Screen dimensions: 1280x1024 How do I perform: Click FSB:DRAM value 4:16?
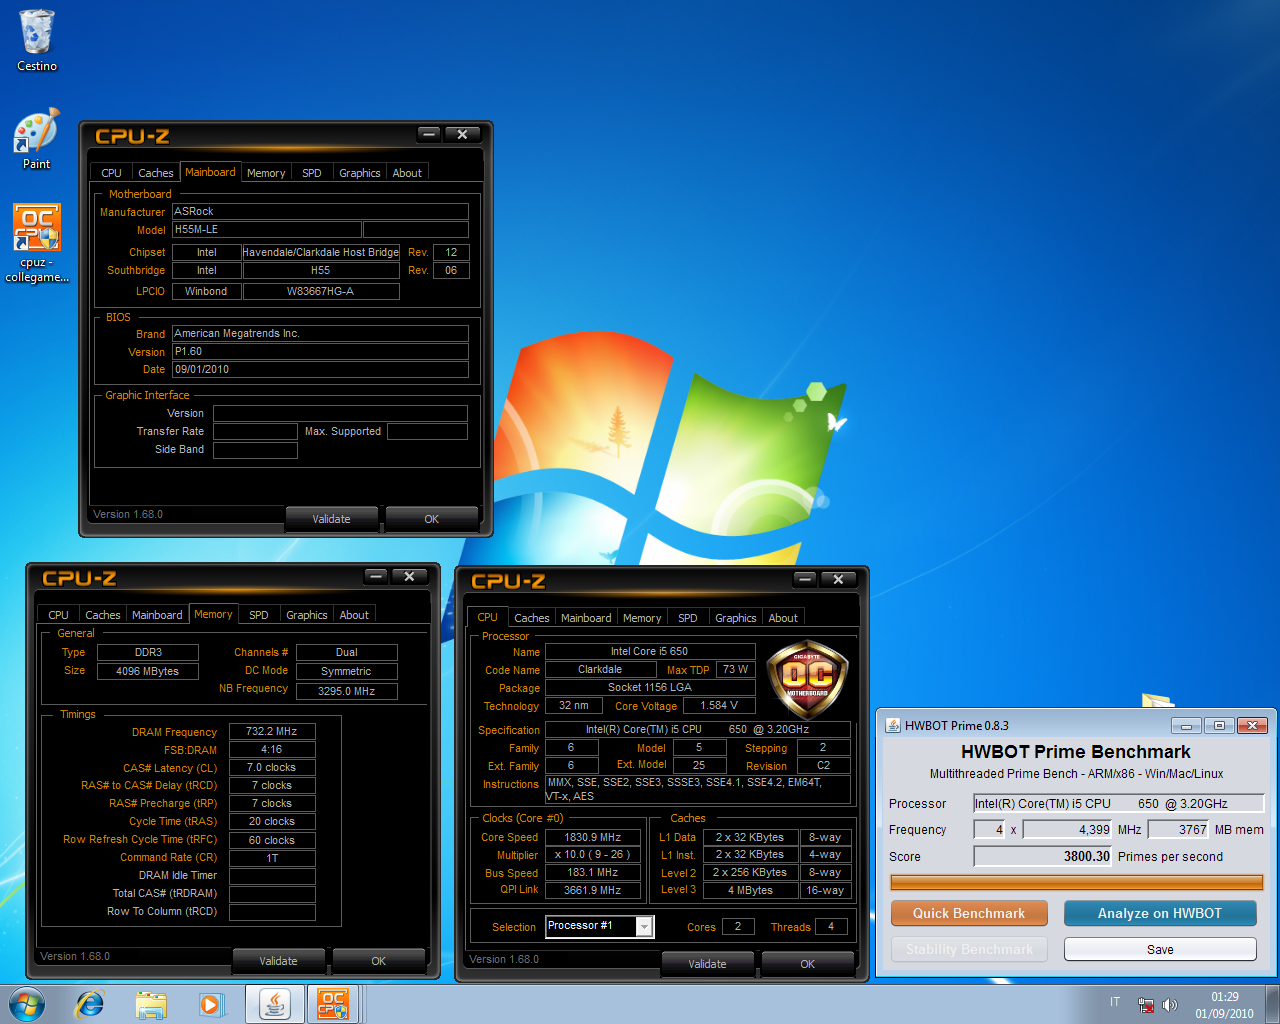tap(272, 749)
